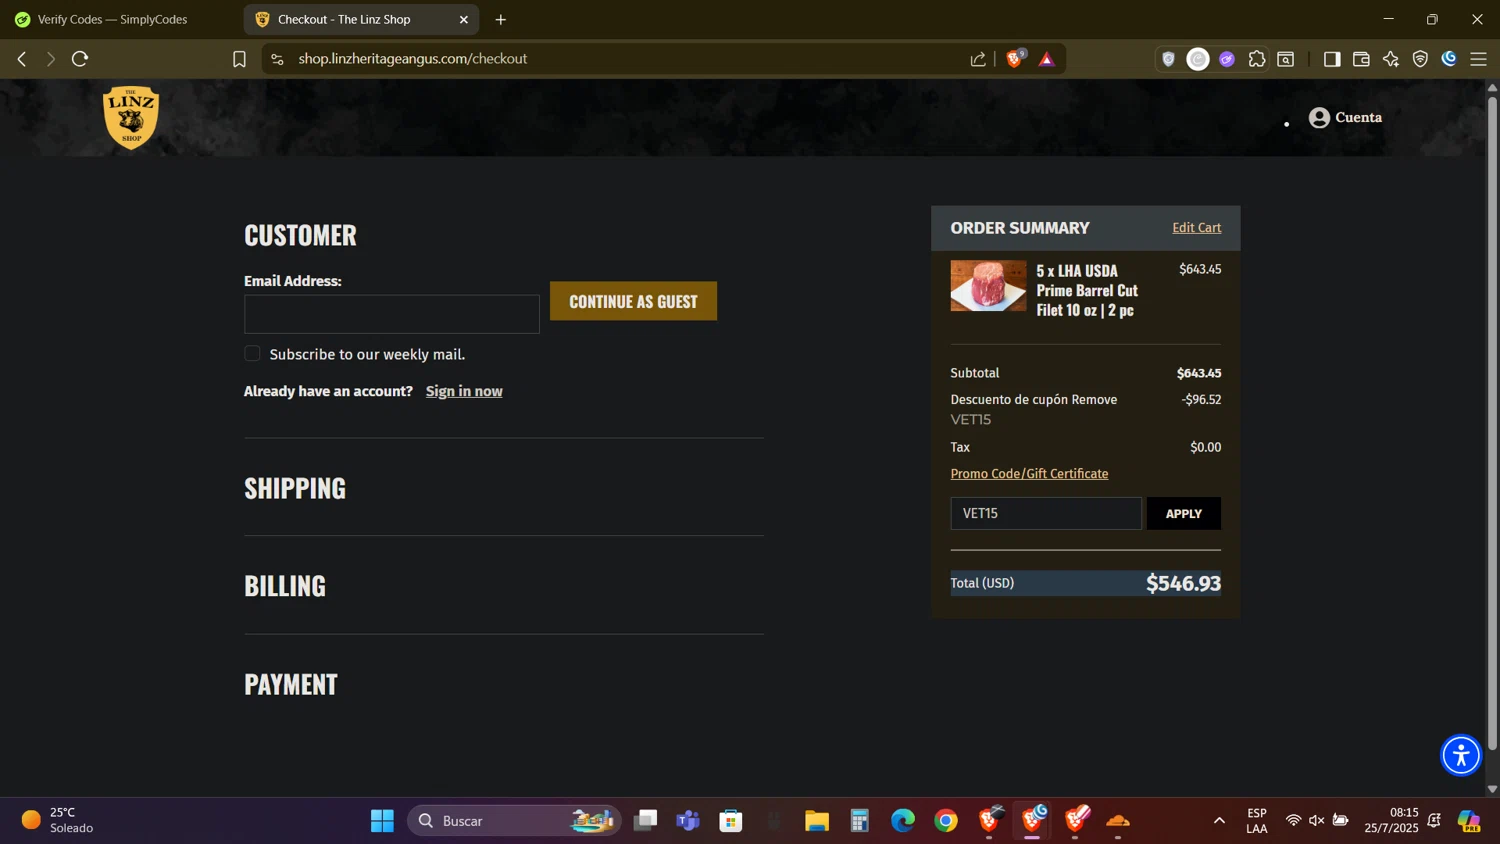1500x844 pixels.
Task: Reload the checkout page
Action: pos(80,59)
